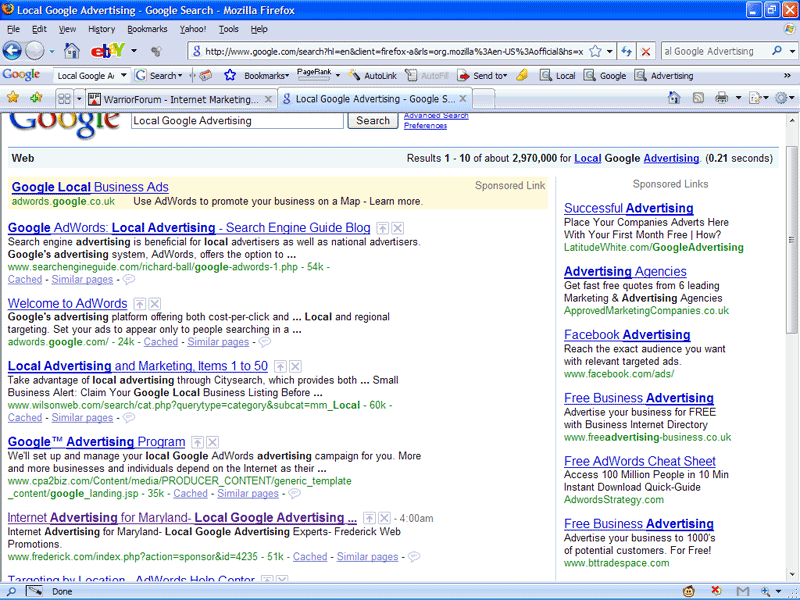Open comment bubble for Search Engine Guide result
Image resolution: width=800 pixels, height=600 pixels.
point(129,280)
